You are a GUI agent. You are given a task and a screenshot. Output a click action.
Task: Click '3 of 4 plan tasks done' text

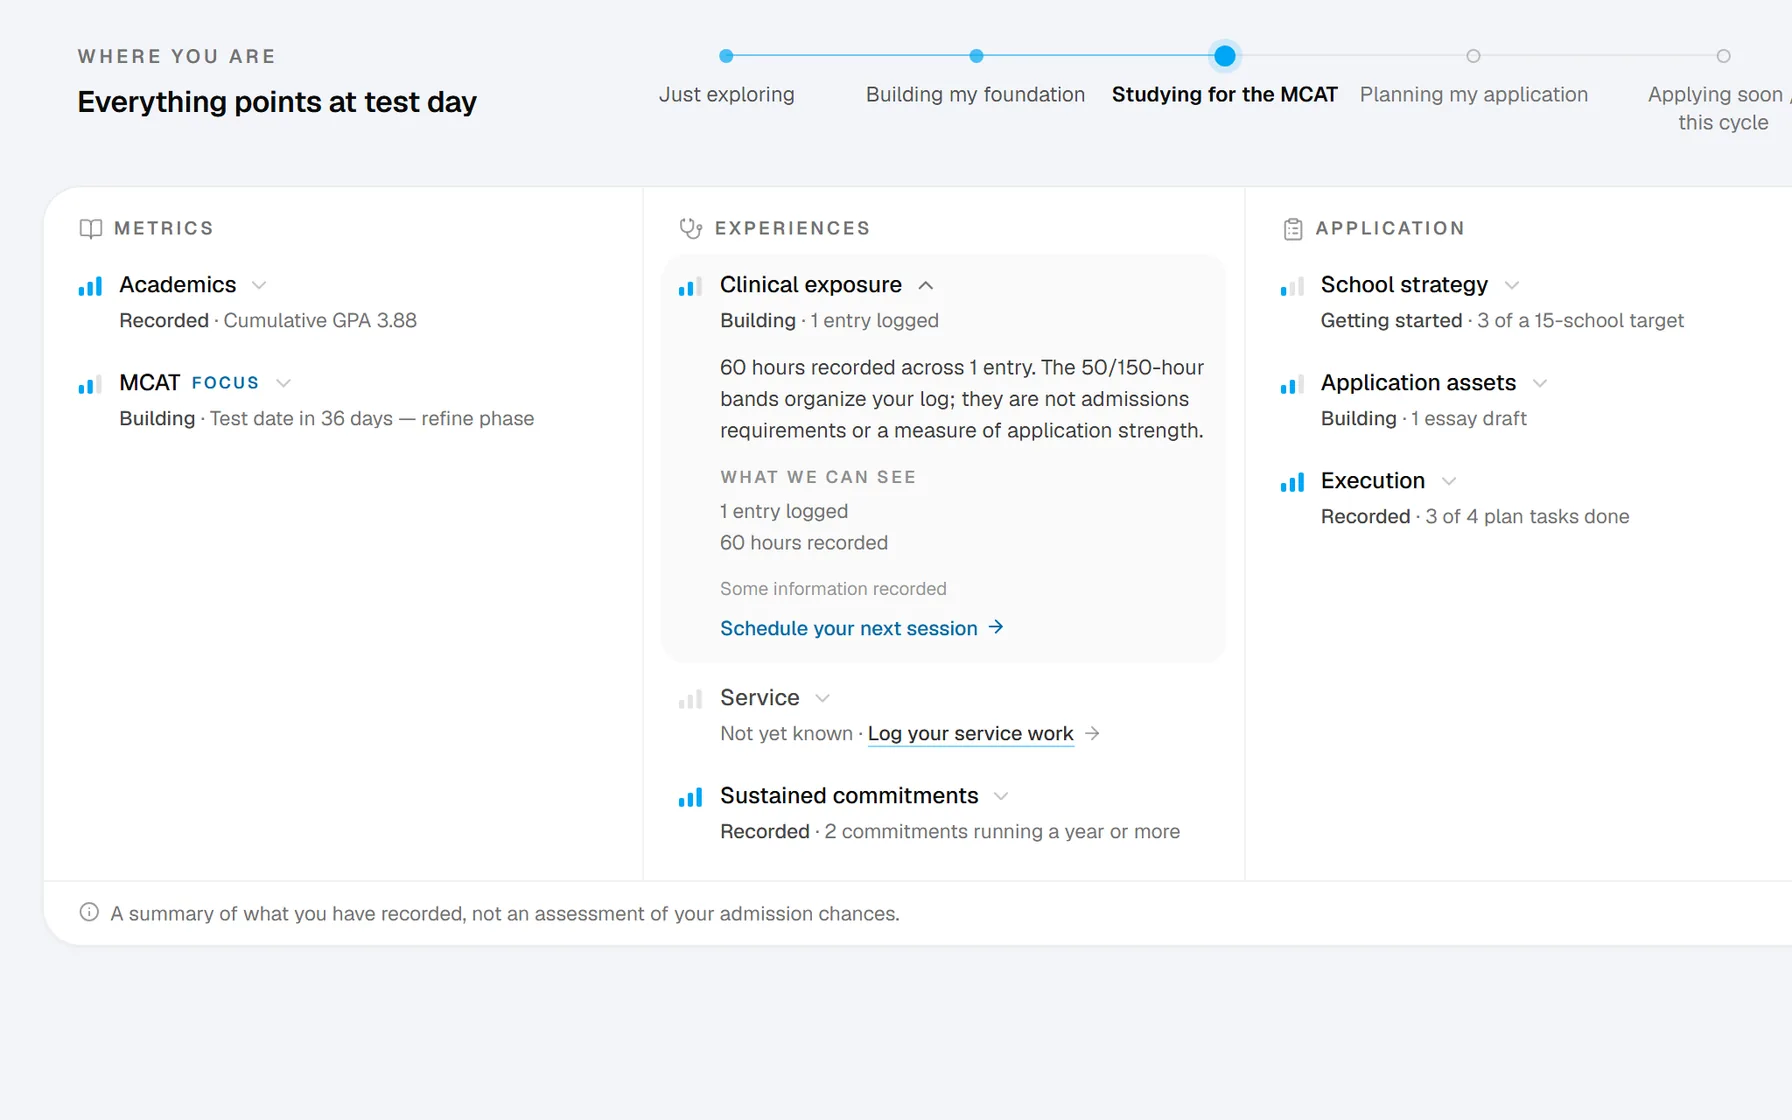pyautogui.click(x=1527, y=517)
